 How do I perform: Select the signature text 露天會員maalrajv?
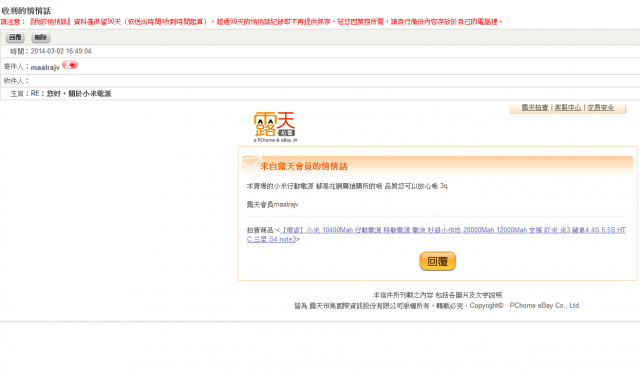point(272,204)
